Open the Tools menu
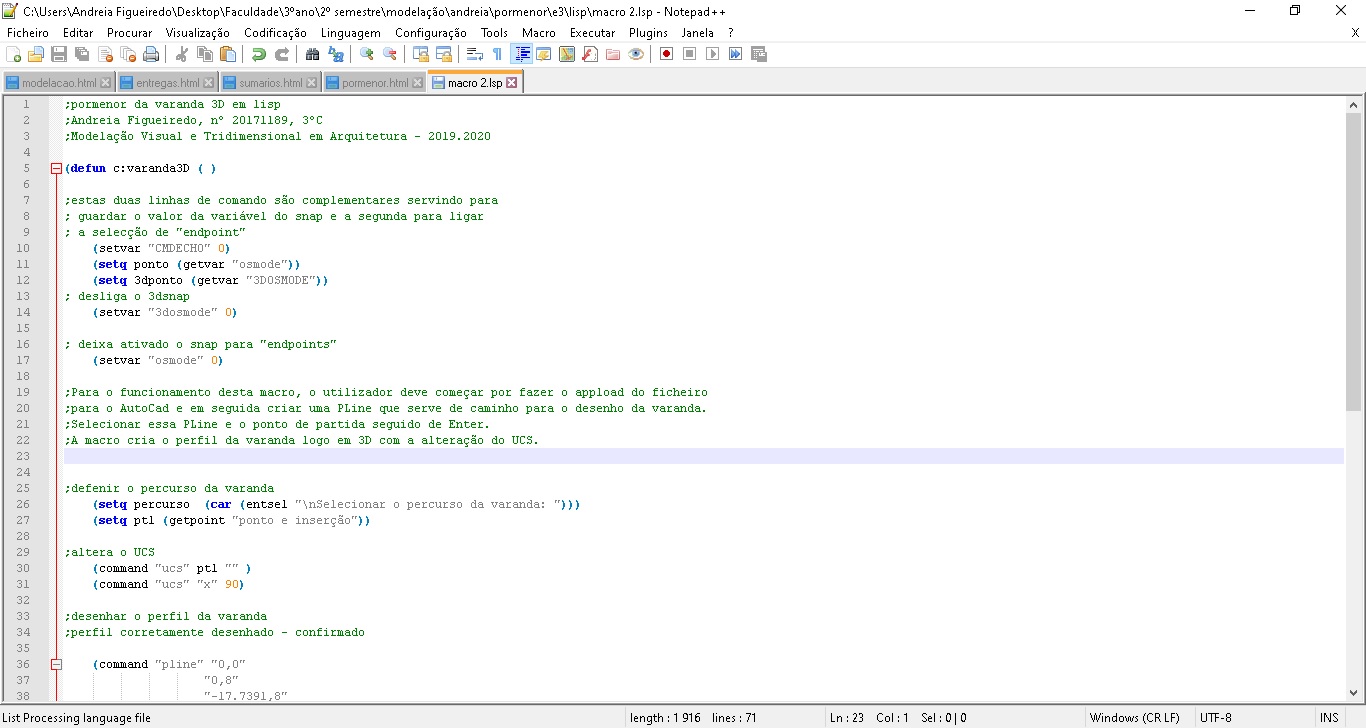Image resolution: width=1366 pixels, height=728 pixels. [x=494, y=33]
